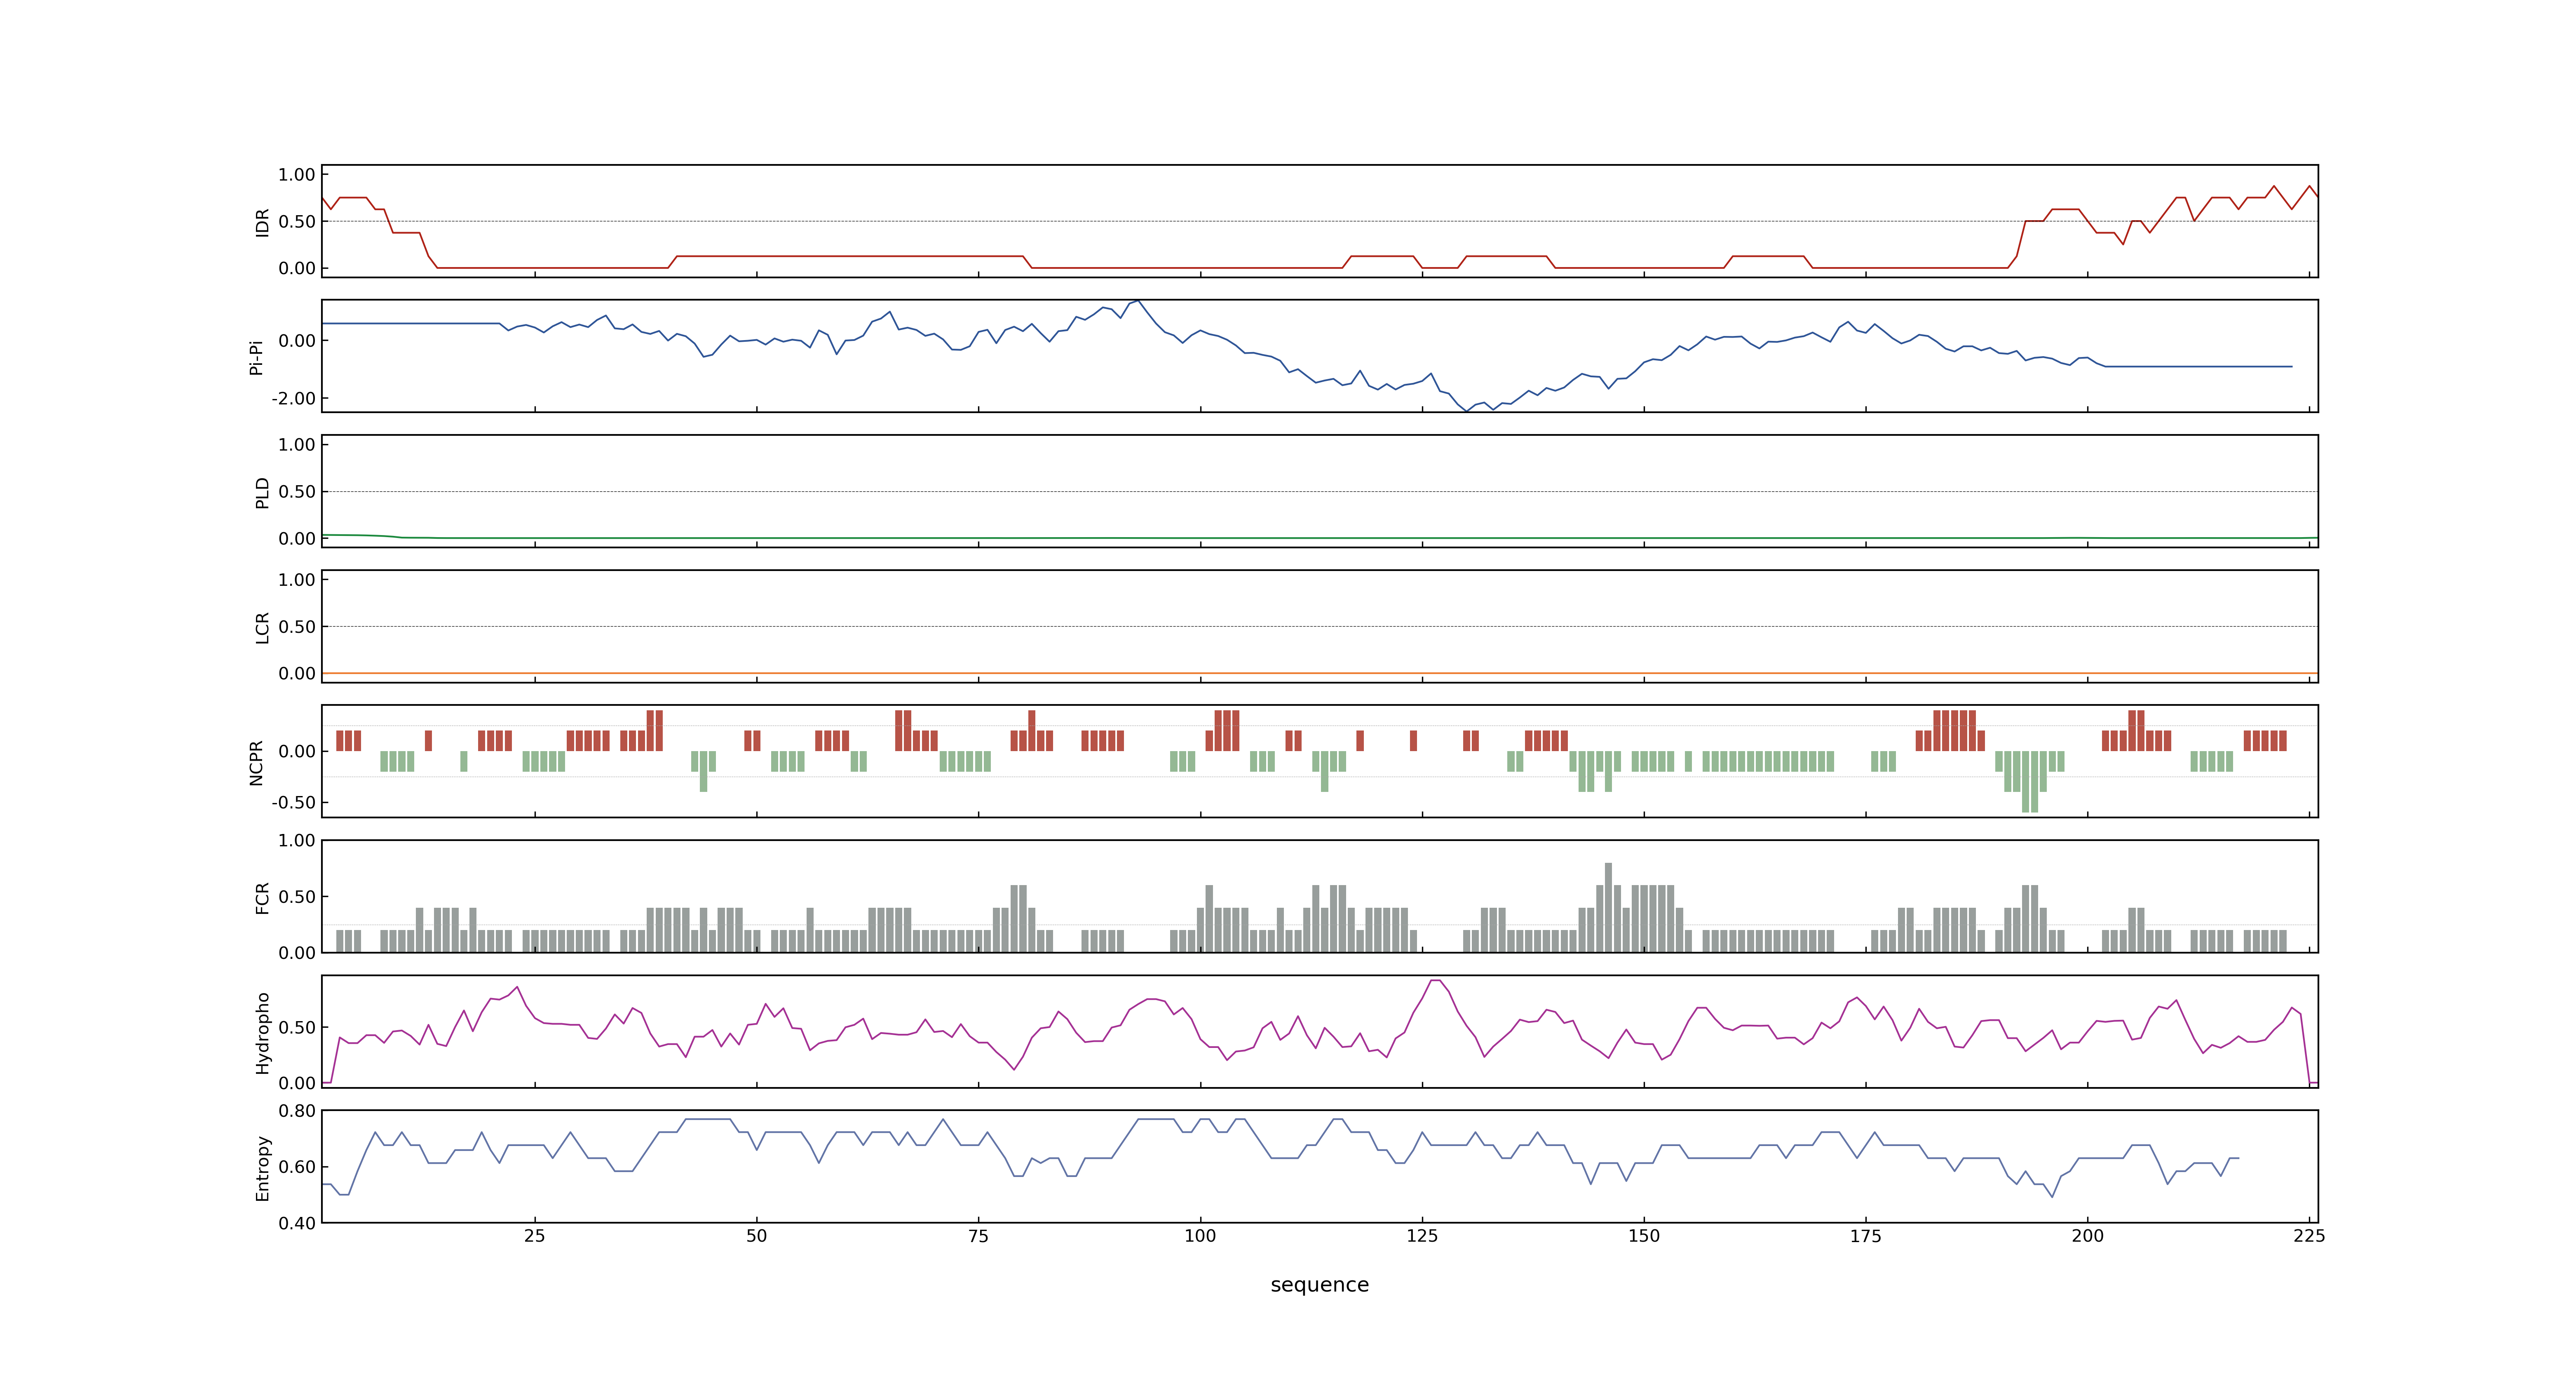
Task: Click the Entropy axis label
Action: tap(262, 1167)
